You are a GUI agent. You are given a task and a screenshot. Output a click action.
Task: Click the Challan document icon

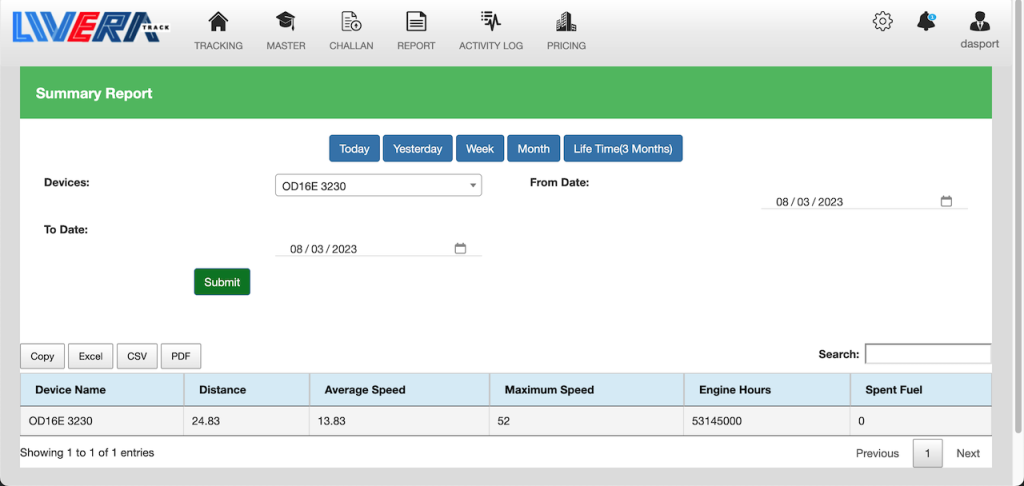(x=351, y=22)
